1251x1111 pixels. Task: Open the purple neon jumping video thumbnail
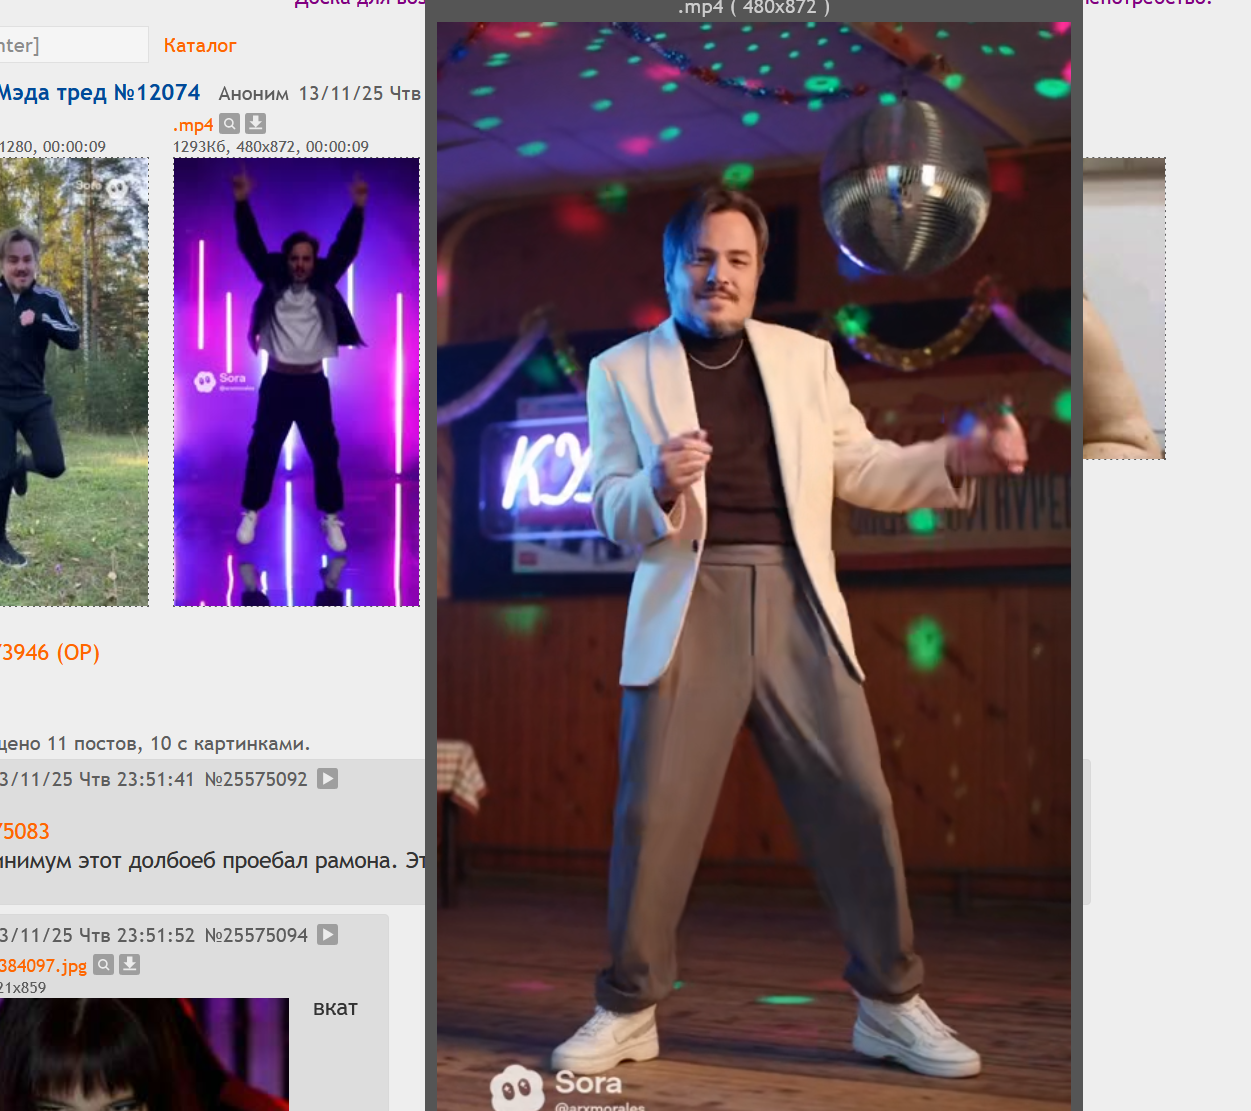pyautogui.click(x=297, y=382)
